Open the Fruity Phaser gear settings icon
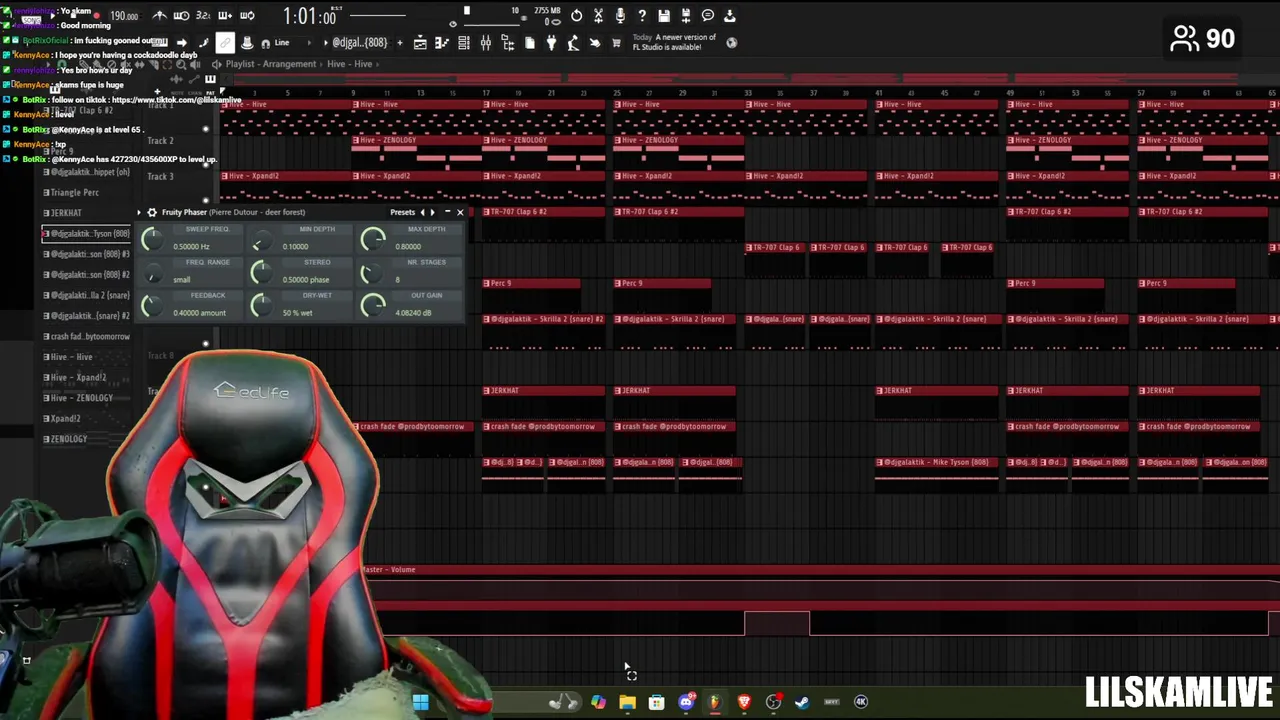Image resolution: width=1280 pixels, height=720 pixels. pyautogui.click(x=151, y=212)
